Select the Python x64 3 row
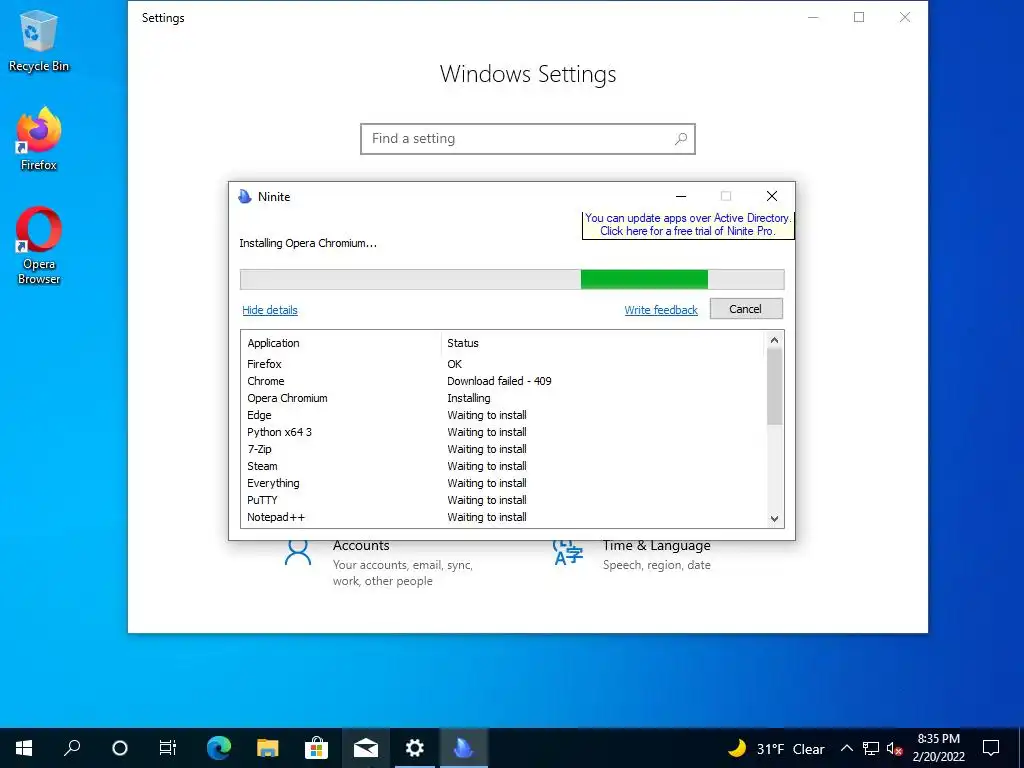Viewport: 1024px width, 768px height. click(x=504, y=432)
